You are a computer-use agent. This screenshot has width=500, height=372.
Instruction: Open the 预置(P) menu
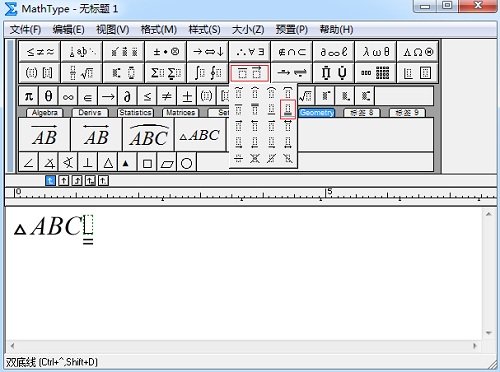coord(292,30)
